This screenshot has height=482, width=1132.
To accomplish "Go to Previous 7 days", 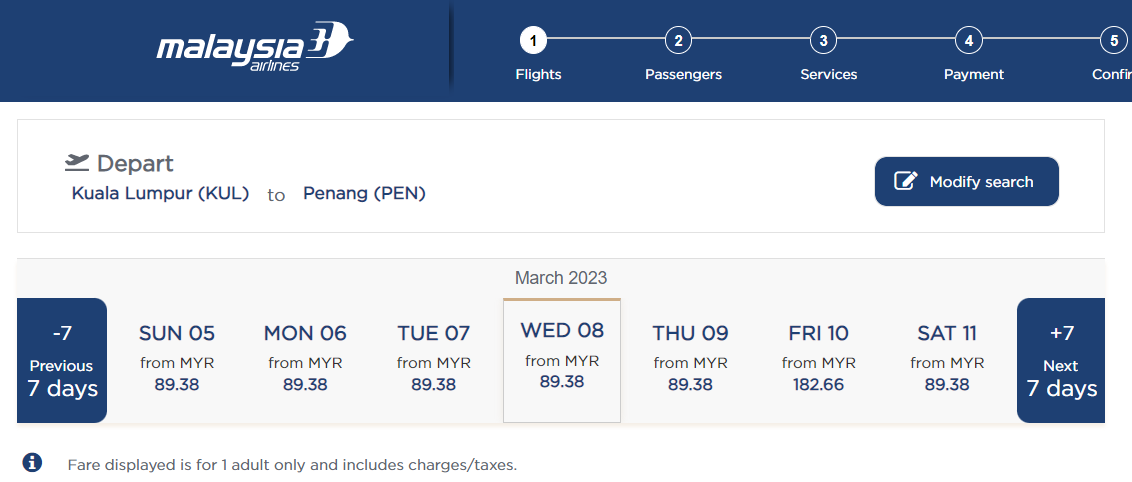I will pos(62,360).
